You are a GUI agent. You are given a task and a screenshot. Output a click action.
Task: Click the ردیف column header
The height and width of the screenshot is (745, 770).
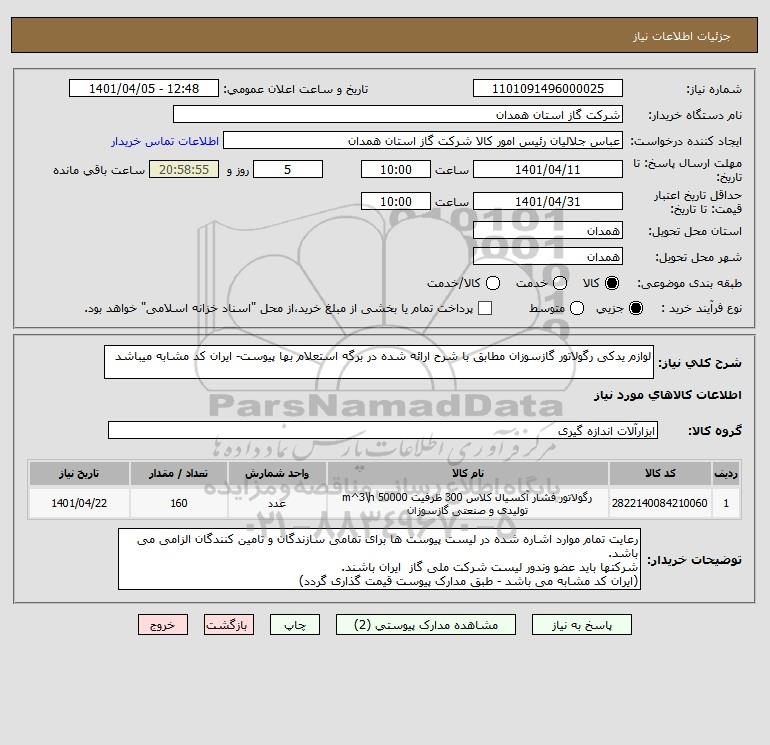pyautogui.click(x=726, y=473)
